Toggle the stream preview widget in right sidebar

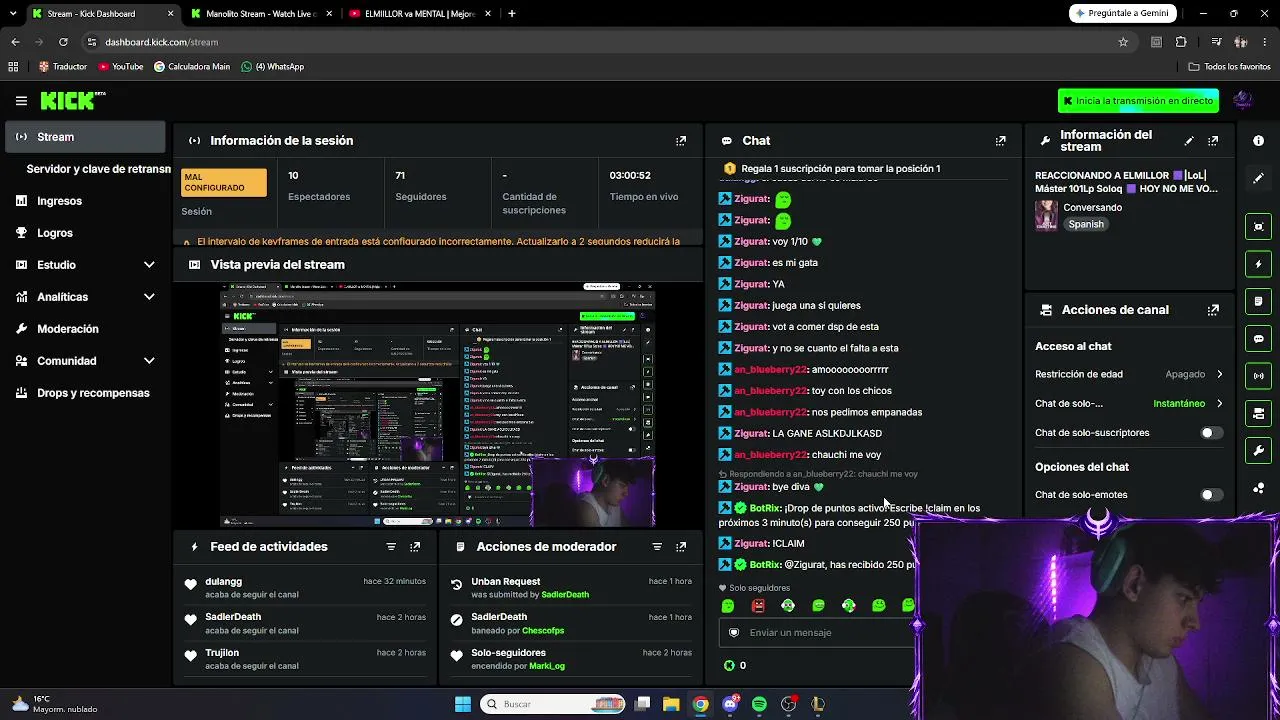(1259, 227)
